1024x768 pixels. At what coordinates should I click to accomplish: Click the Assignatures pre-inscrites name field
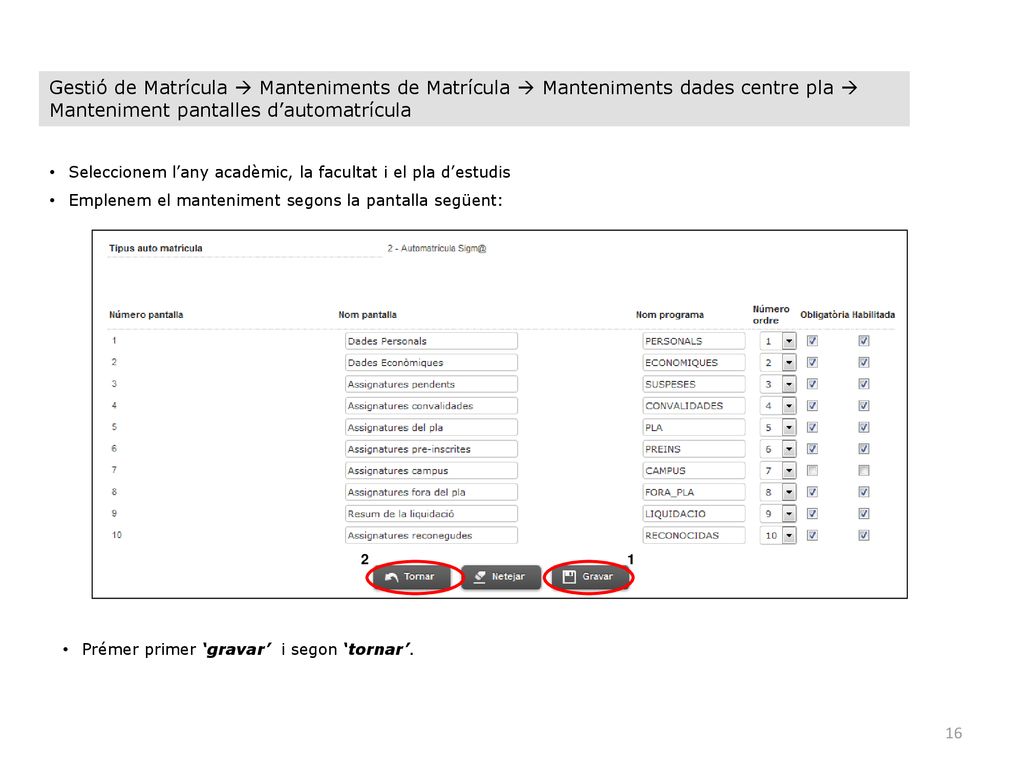click(x=431, y=449)
